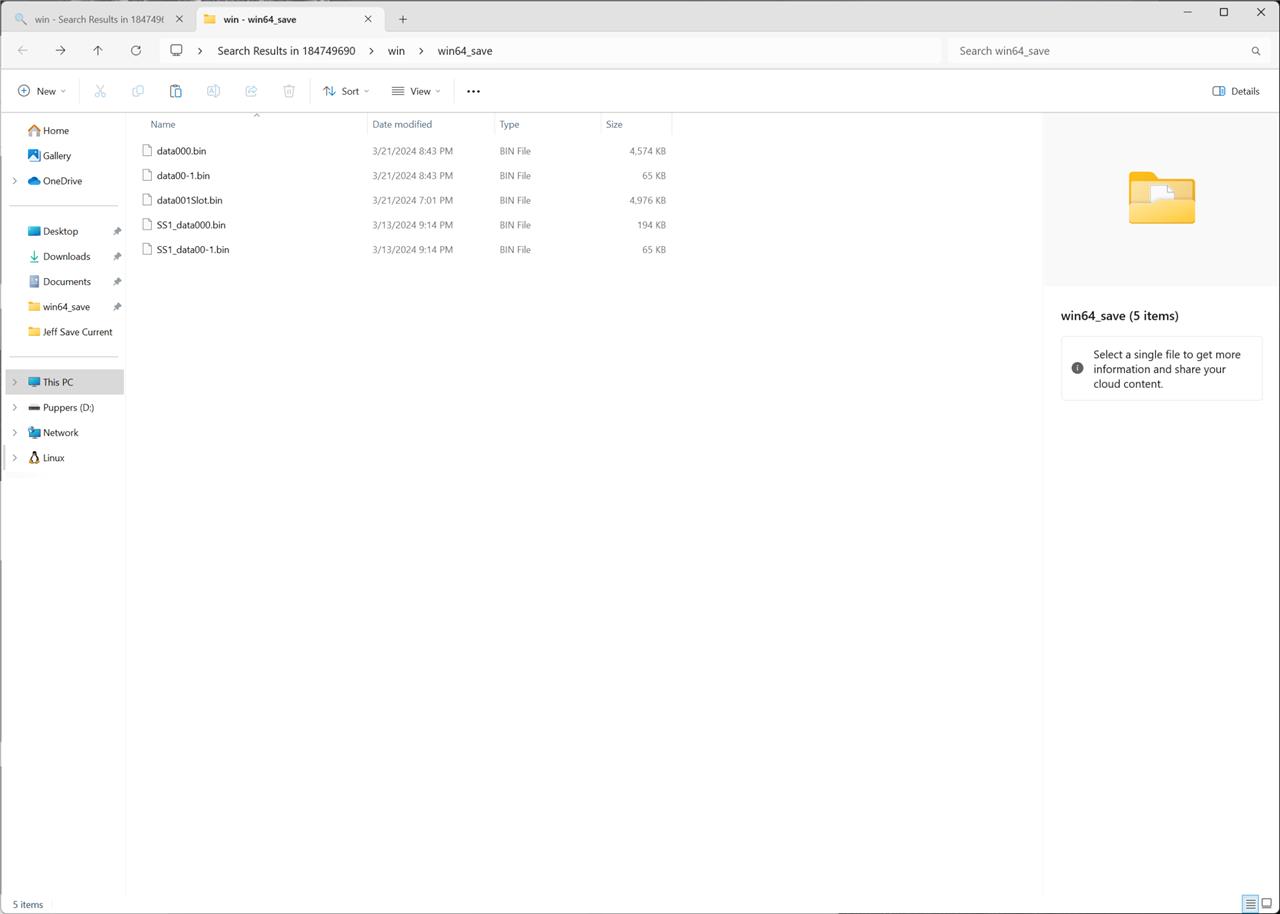
Task: Open Downloads folder in sidebar
Action: pyautogui.click(x=66, y=256)
